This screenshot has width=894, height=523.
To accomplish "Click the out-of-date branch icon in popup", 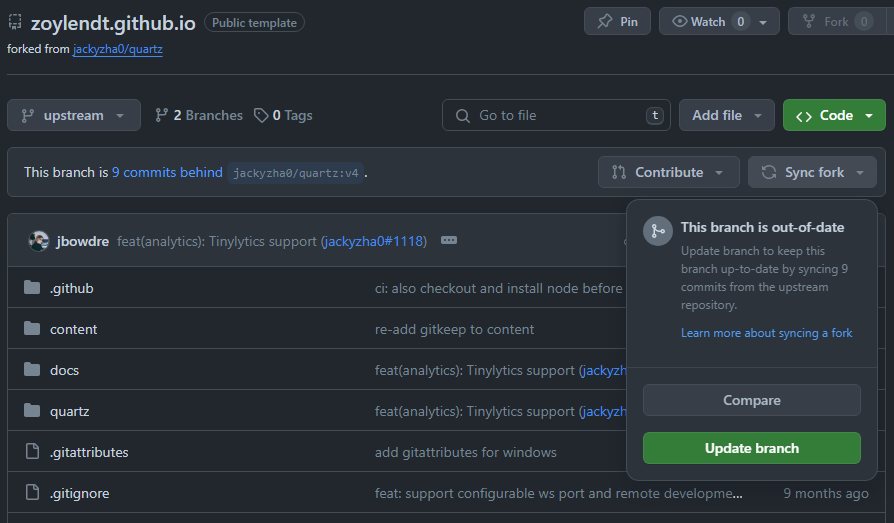I will (658, 231).
